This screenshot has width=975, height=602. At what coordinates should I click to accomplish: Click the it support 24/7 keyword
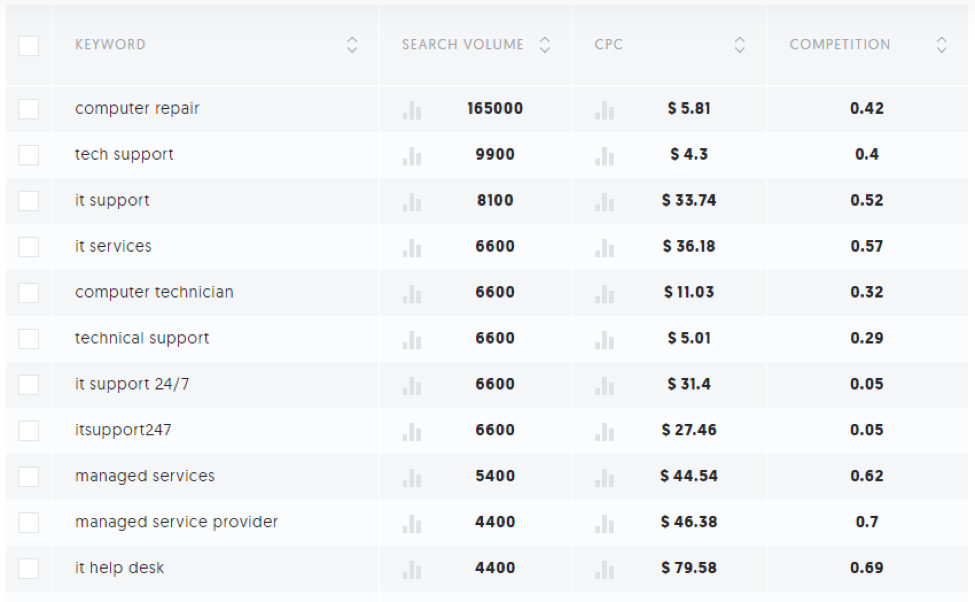132,384
